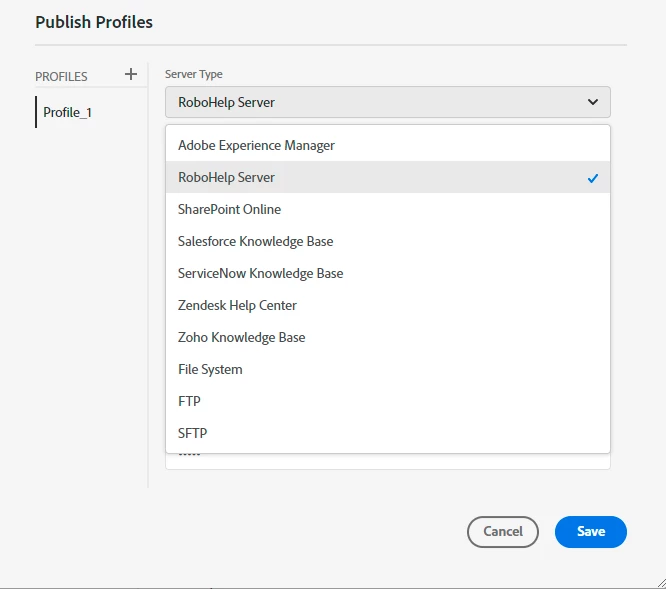666x589 pixels.
Task: Choose File System server type
Action: click(210, 369)
